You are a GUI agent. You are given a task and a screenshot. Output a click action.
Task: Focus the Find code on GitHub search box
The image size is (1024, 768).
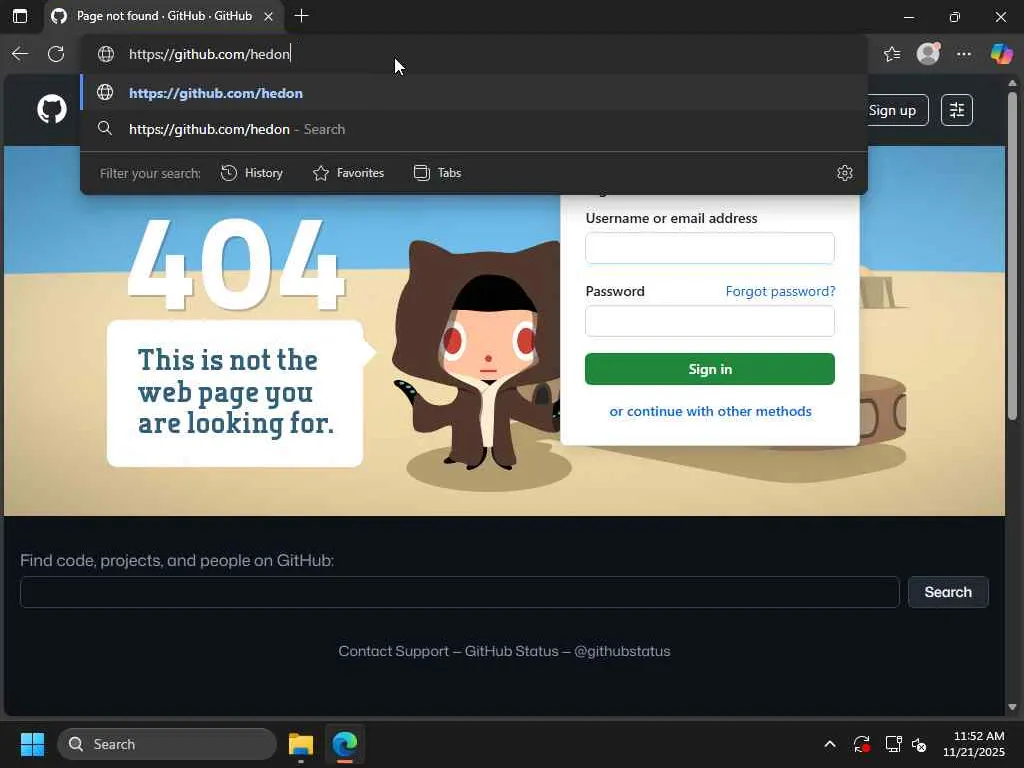click(x=460, y=592)
